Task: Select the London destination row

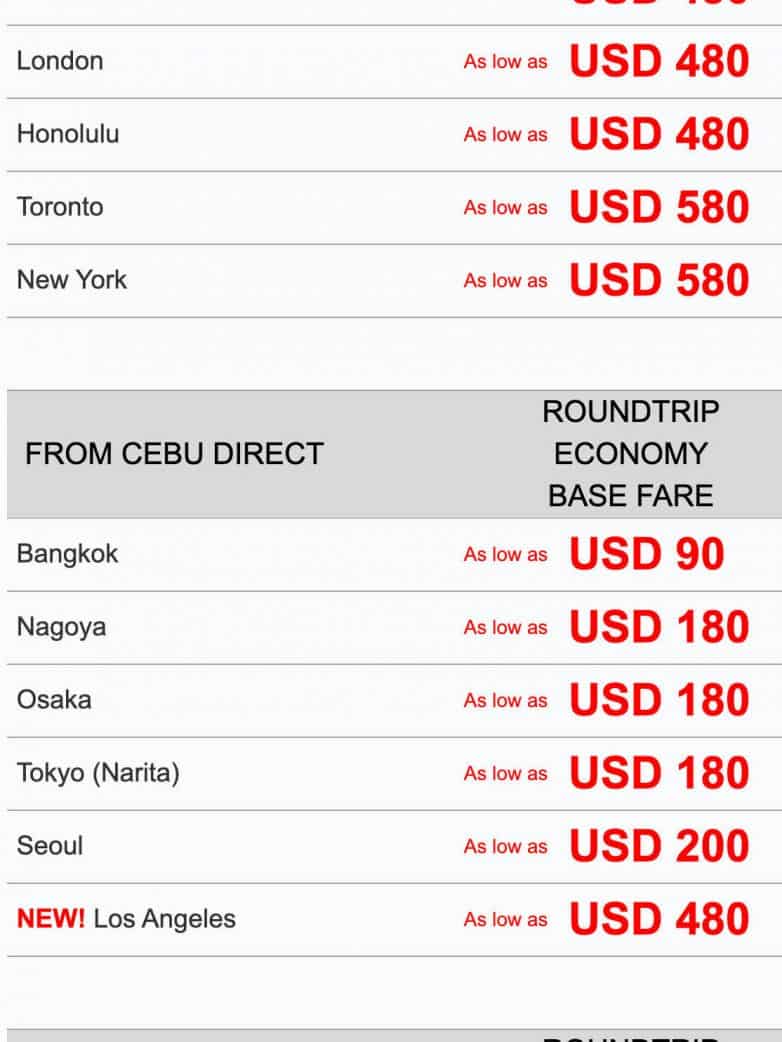Action: point(60,61)
